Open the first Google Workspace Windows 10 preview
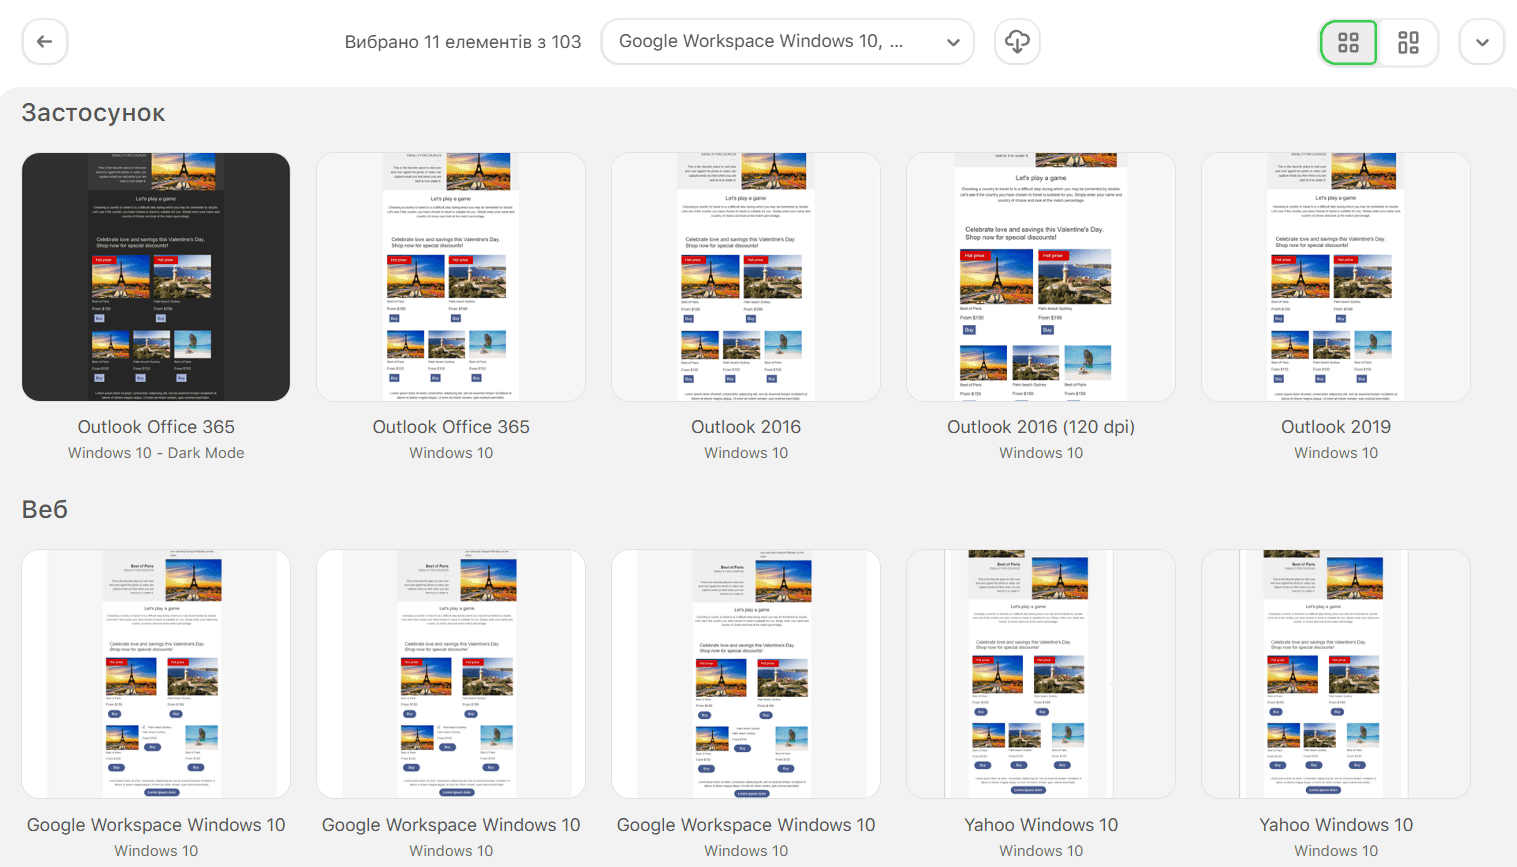Viewport: 1517px width, 867px height. 156,674
